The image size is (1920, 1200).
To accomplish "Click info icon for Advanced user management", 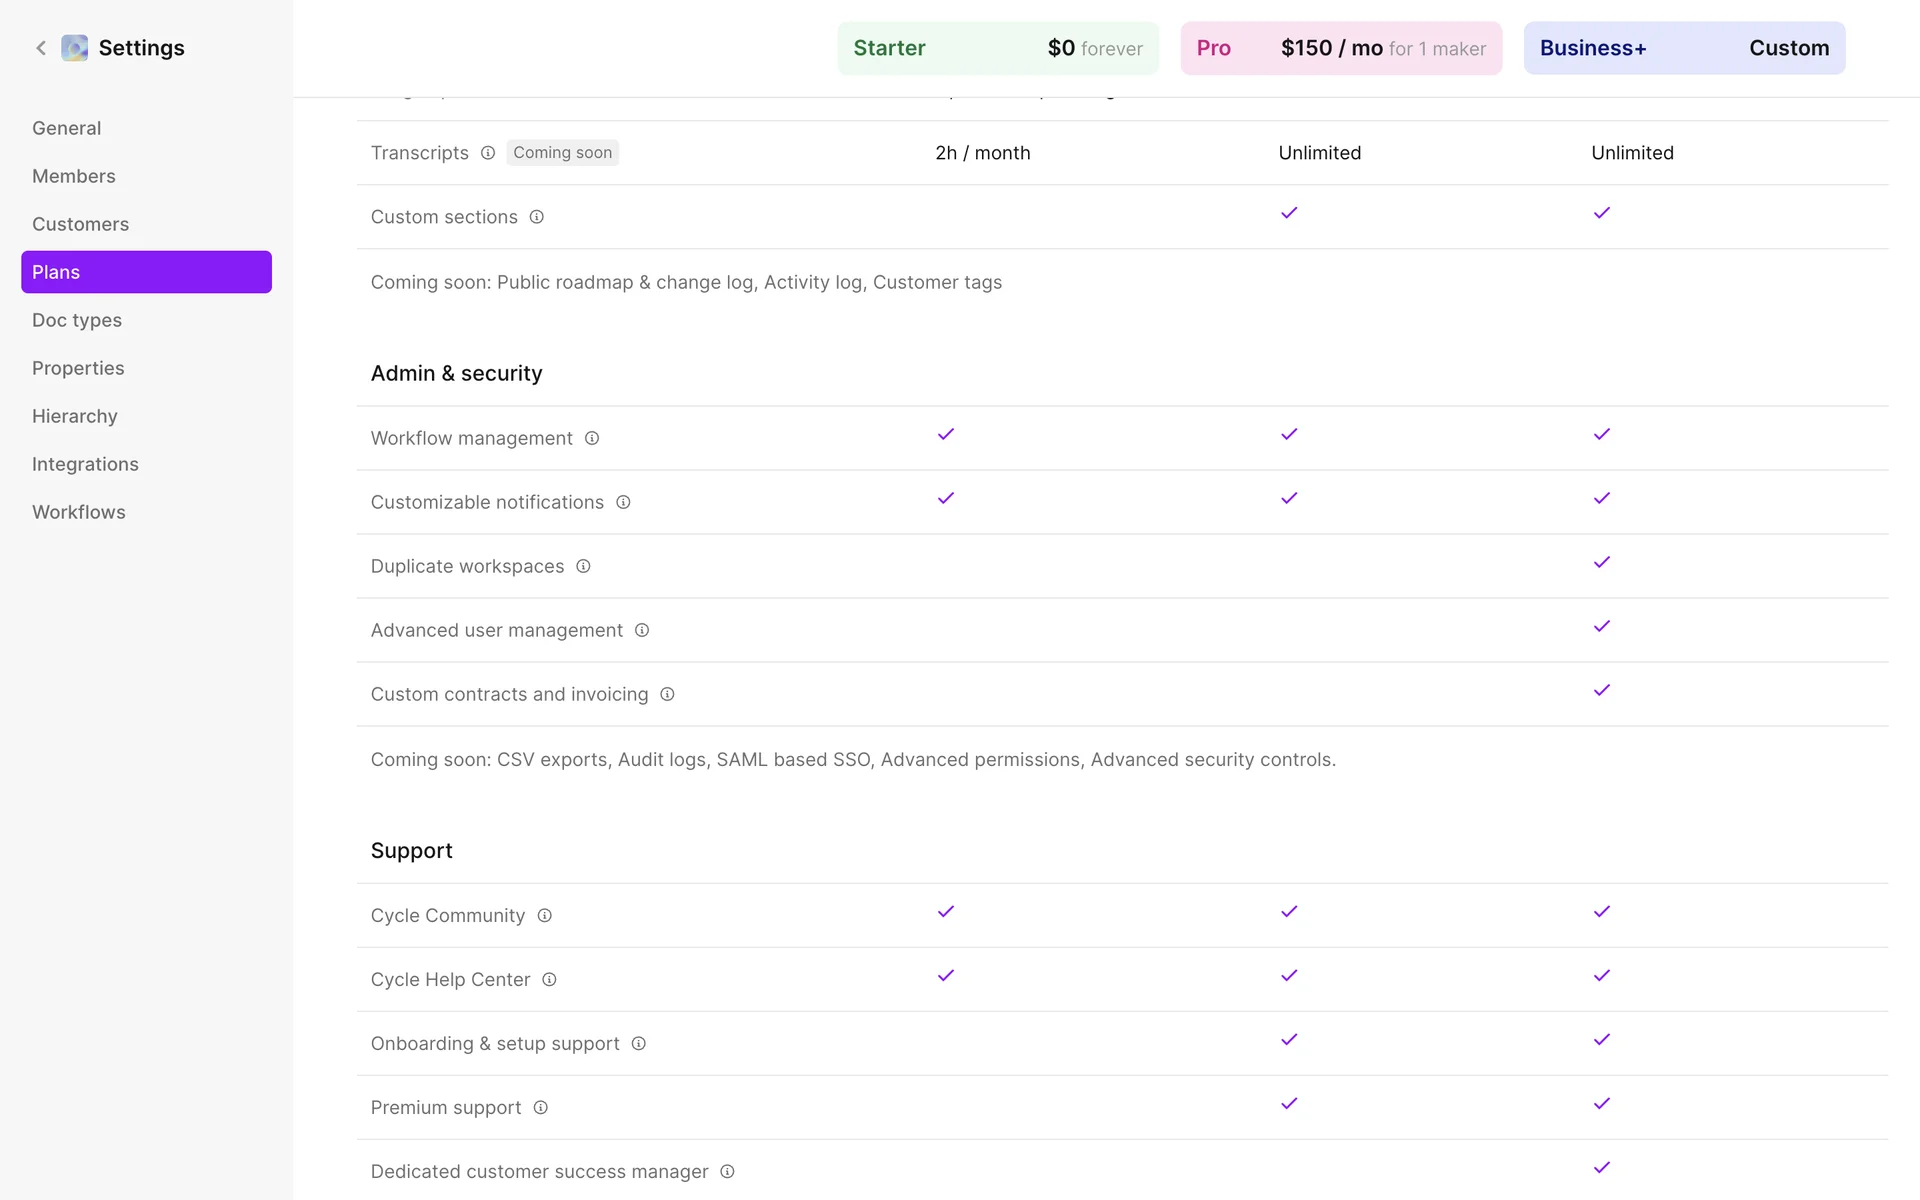I will (642, 630).
